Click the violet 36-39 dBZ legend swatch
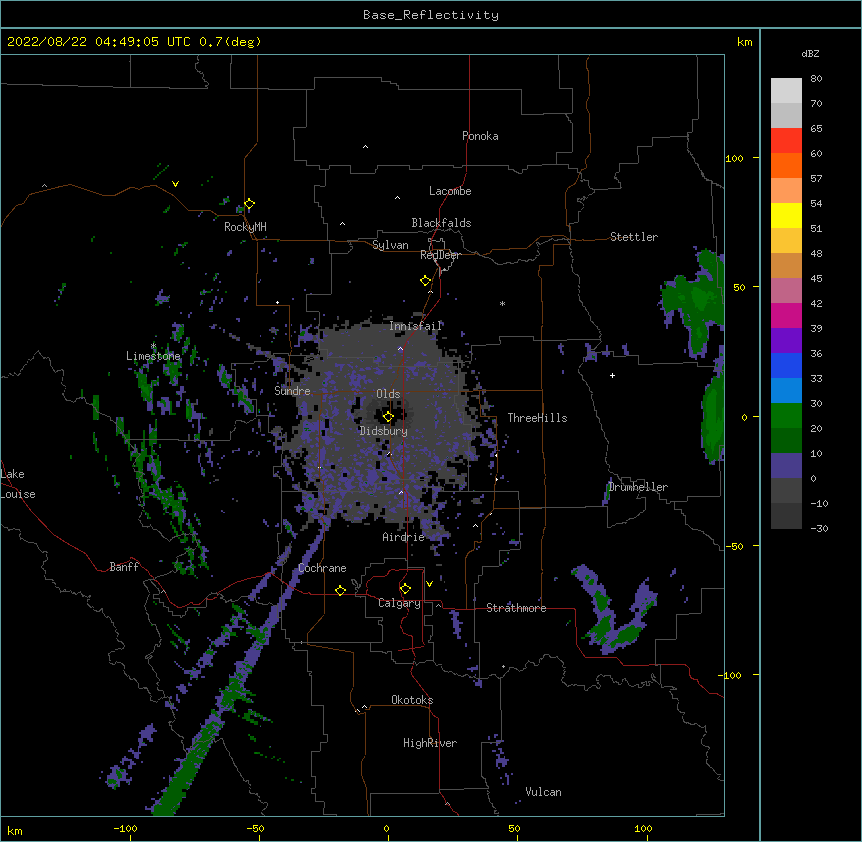This screenshot has height=842, width=862. point(786,341)
